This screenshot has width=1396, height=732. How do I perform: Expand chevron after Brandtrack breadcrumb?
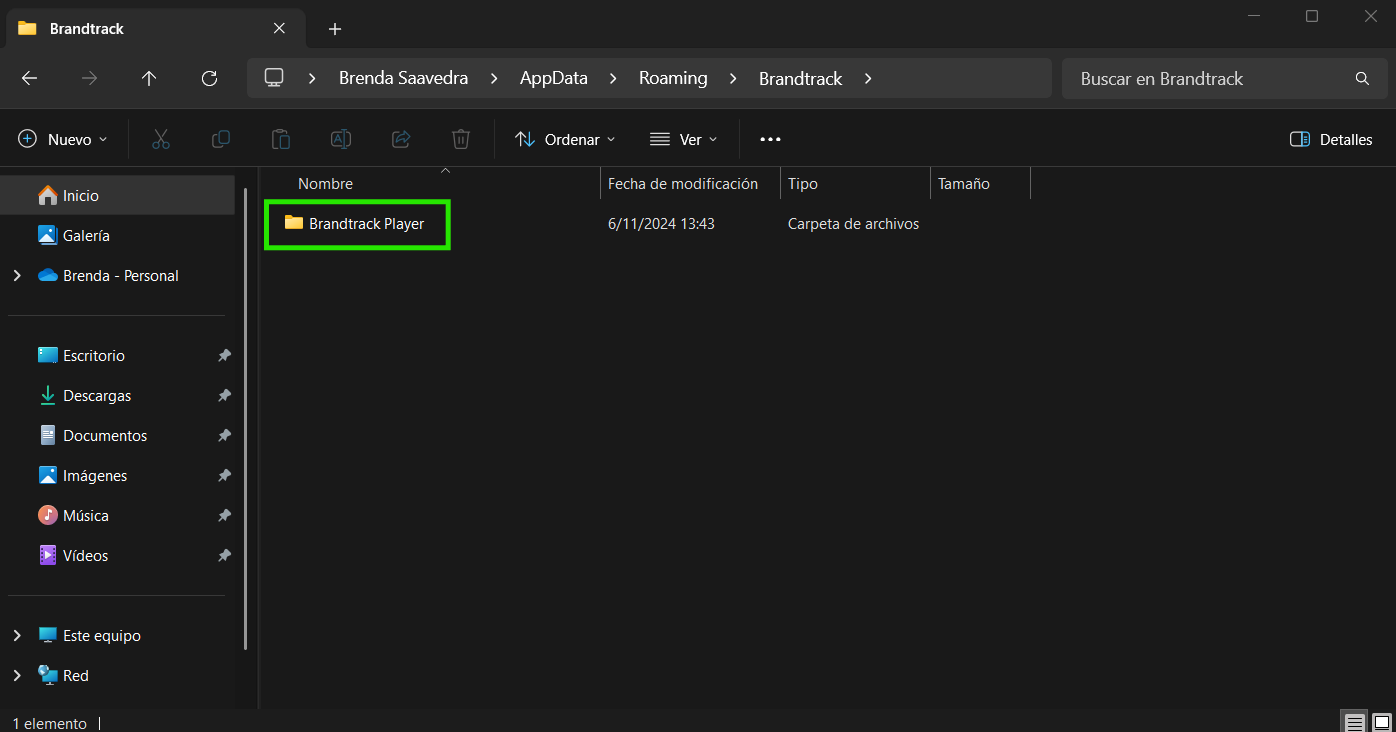867,78
